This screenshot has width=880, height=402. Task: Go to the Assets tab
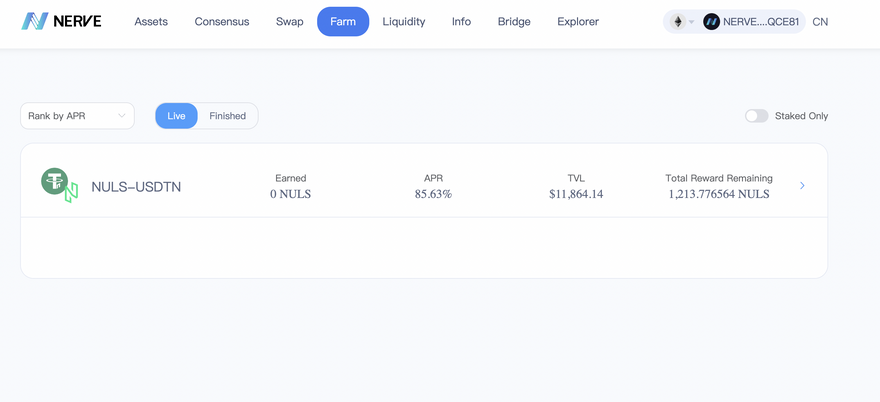[x=151, y=22]
